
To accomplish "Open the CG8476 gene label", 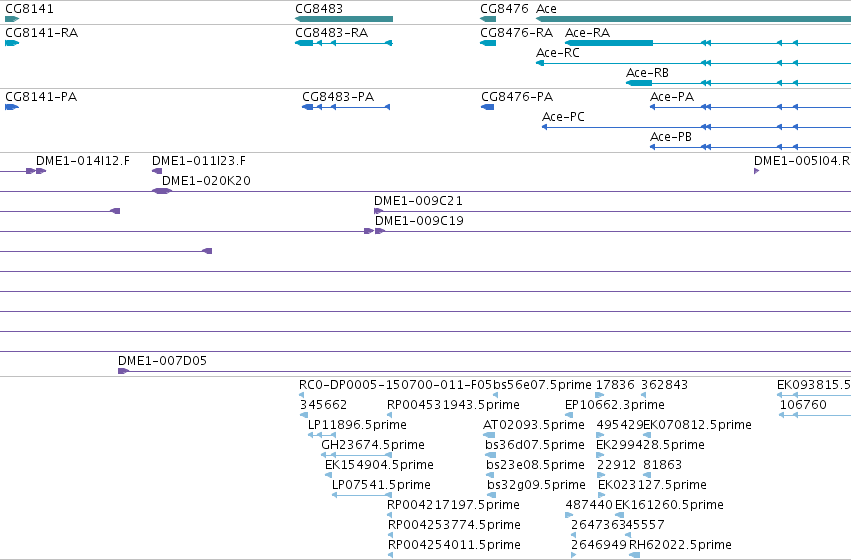I will [504, 9].
